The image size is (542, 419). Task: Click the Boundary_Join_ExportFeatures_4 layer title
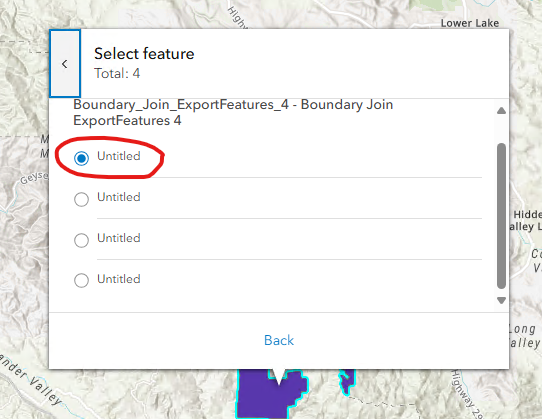point(233,112)
